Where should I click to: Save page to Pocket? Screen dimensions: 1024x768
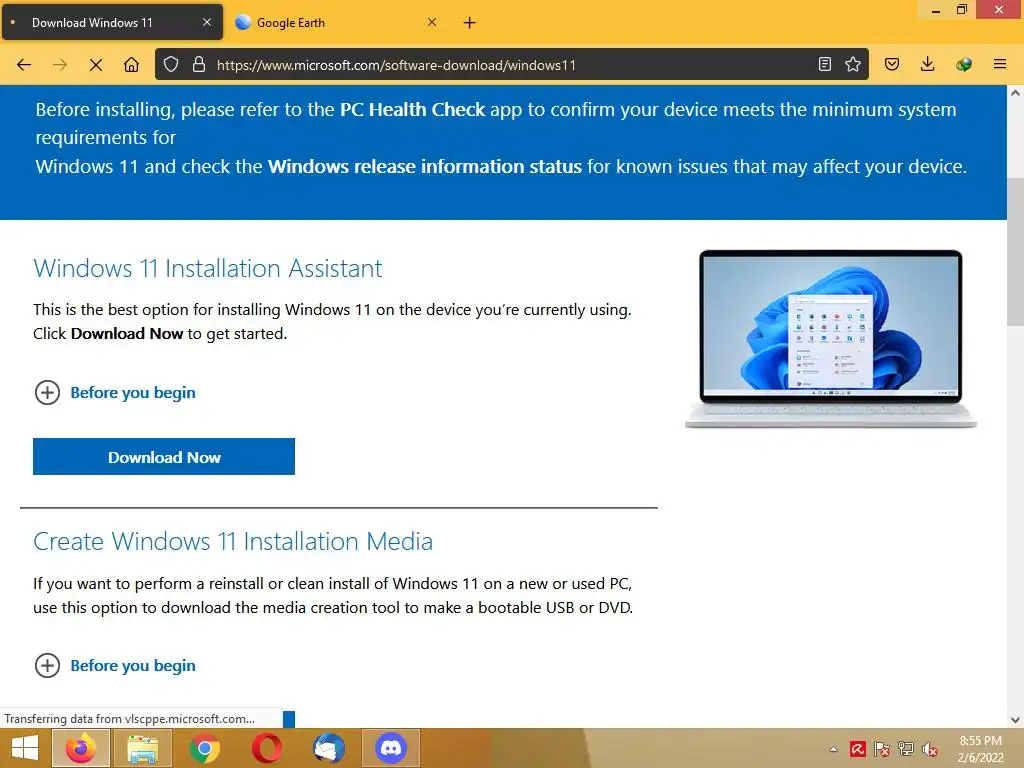[x=892, y=64]
